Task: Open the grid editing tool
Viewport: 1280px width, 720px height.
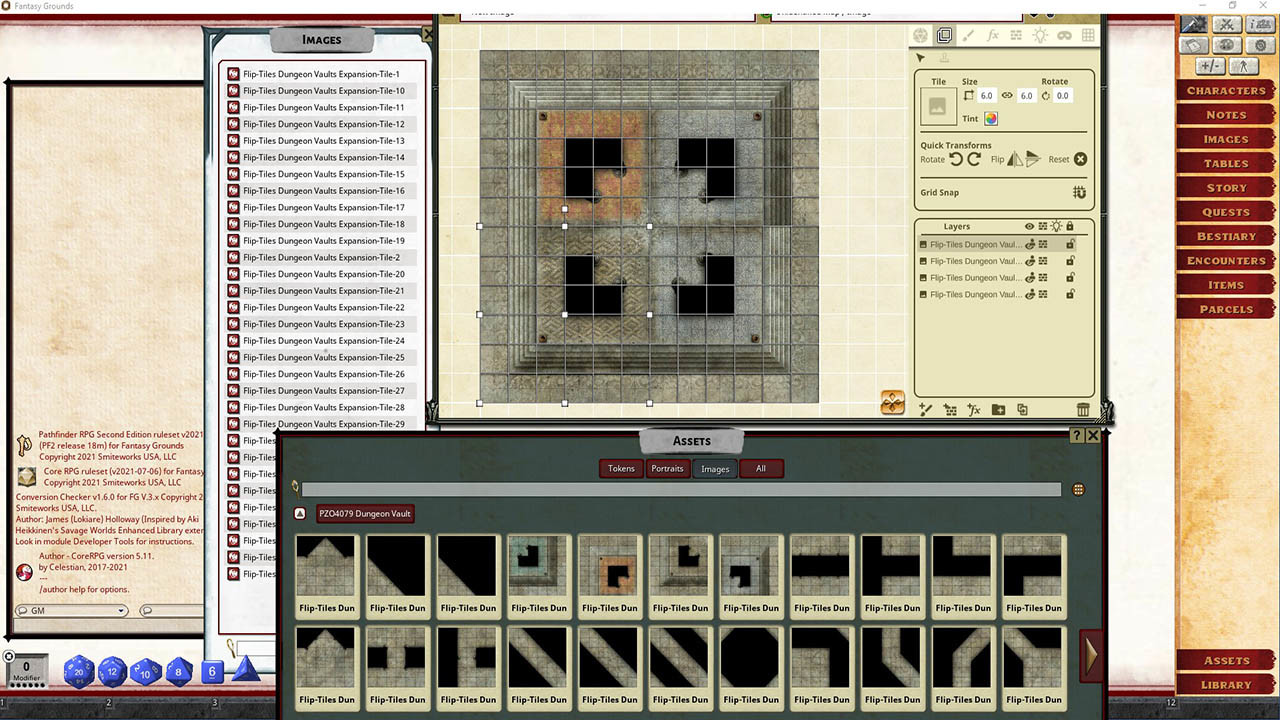Action: tap(1090, 35)
